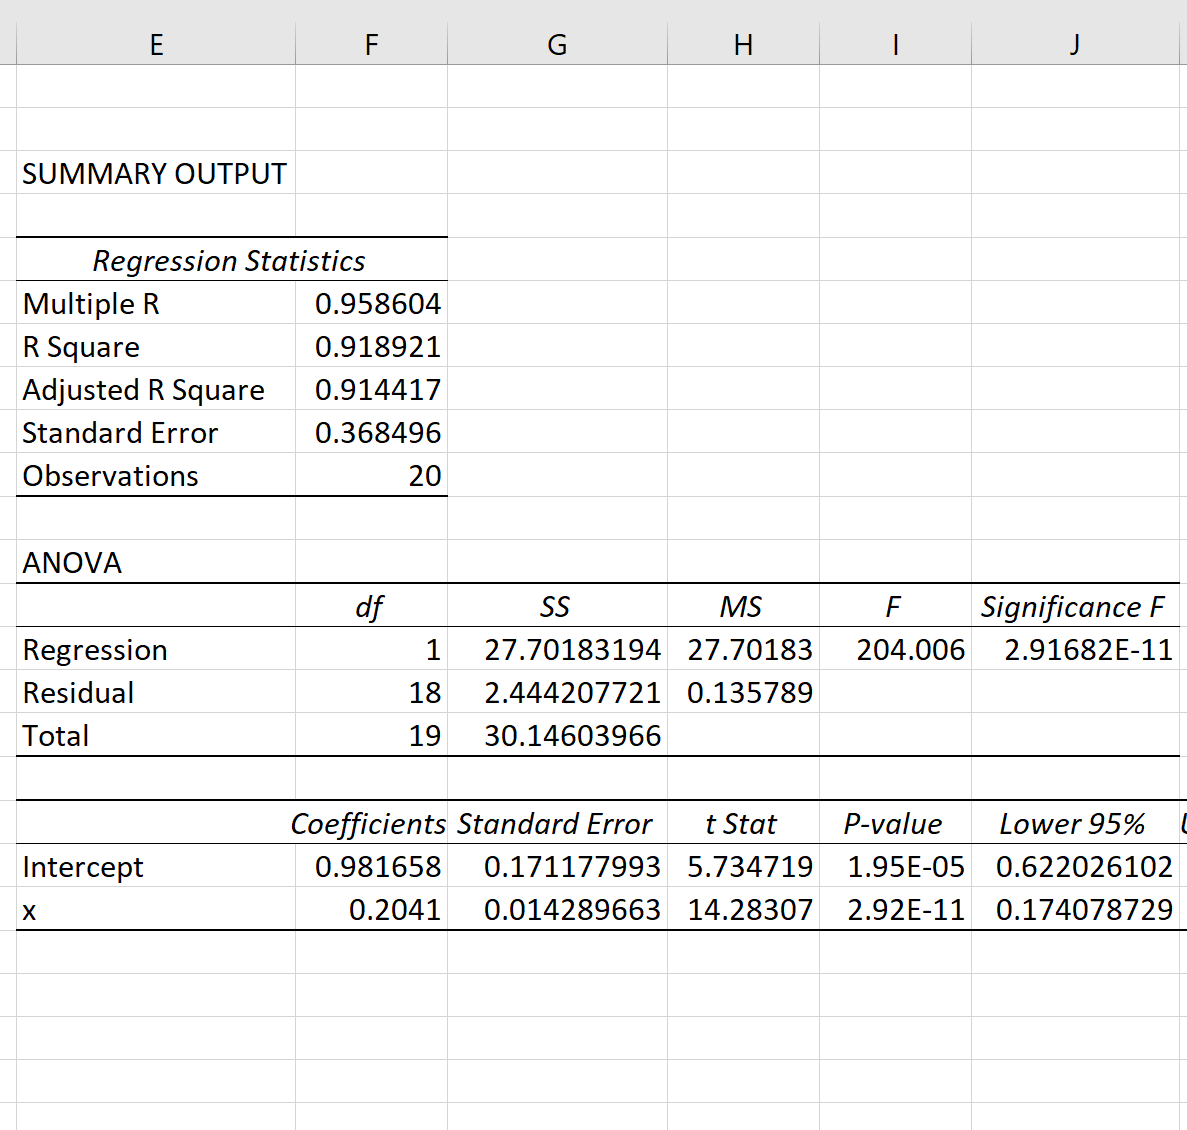Select the Total row label

pos(156,736)
